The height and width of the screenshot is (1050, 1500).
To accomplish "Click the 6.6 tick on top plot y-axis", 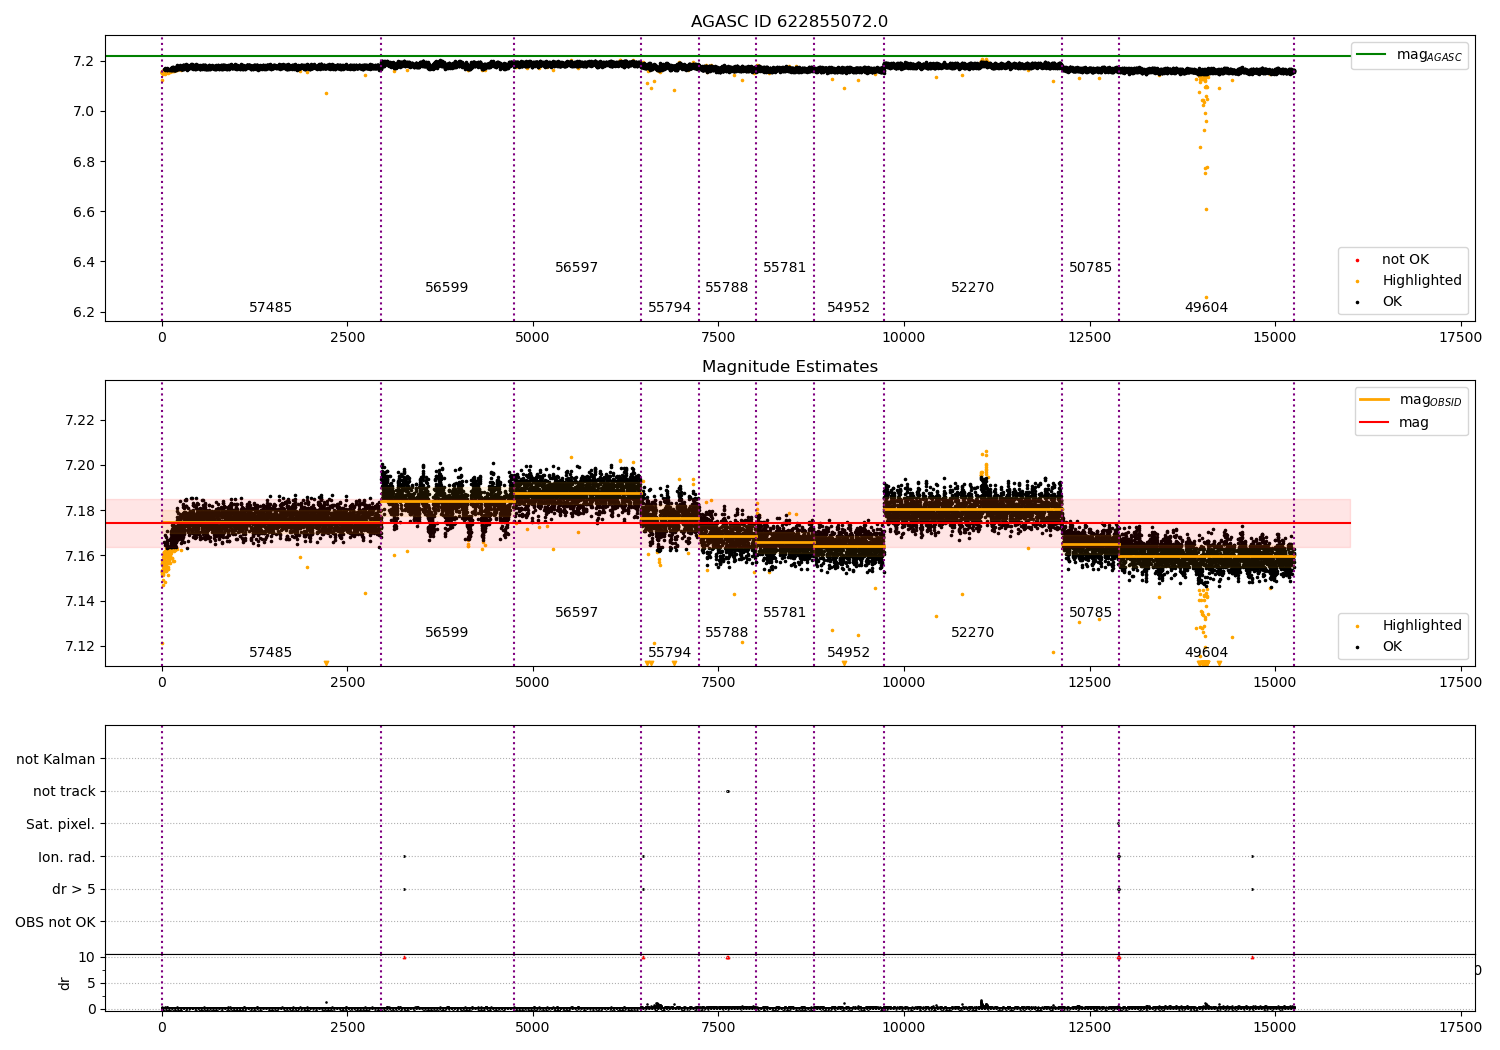I will (84, 212).
